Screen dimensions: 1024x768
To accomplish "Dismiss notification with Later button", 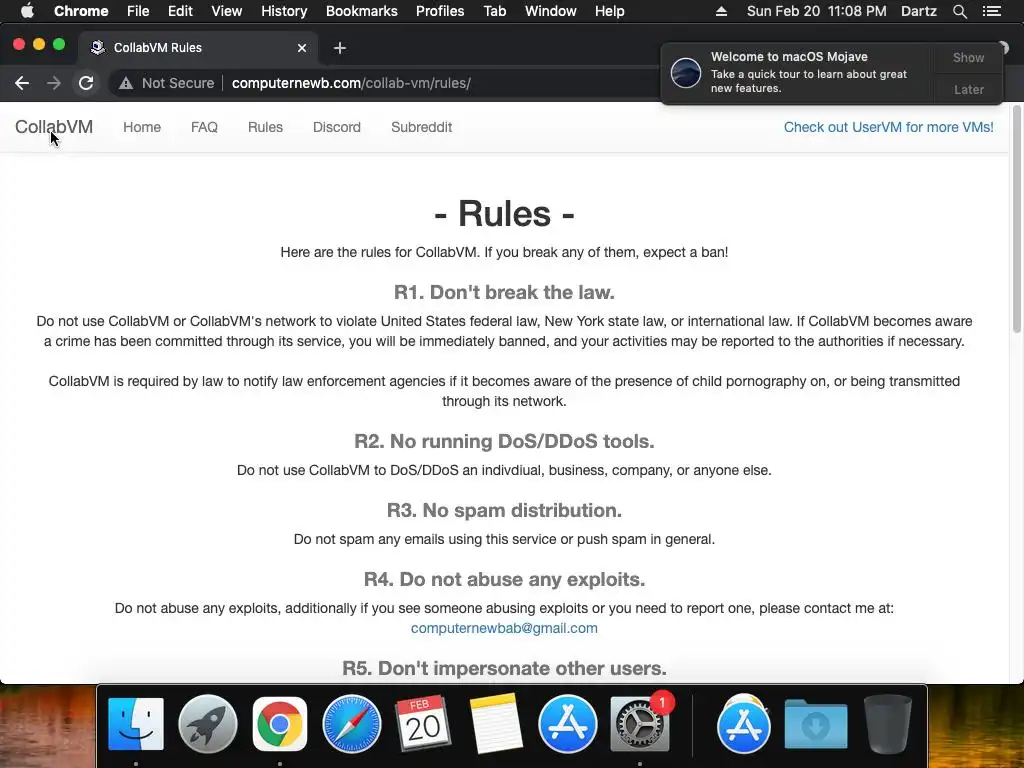I will (968, 89).
